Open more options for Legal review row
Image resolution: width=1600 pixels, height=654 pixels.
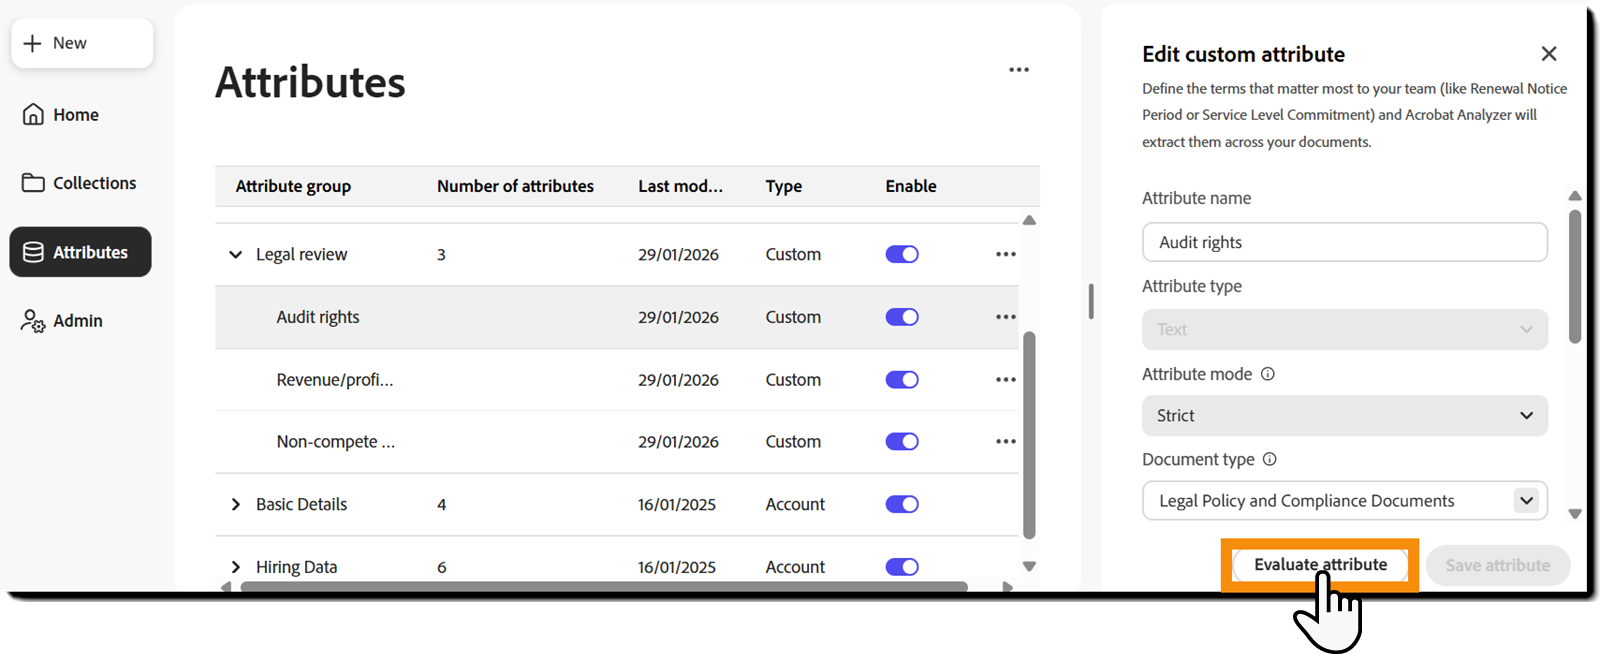point(1006,254)
